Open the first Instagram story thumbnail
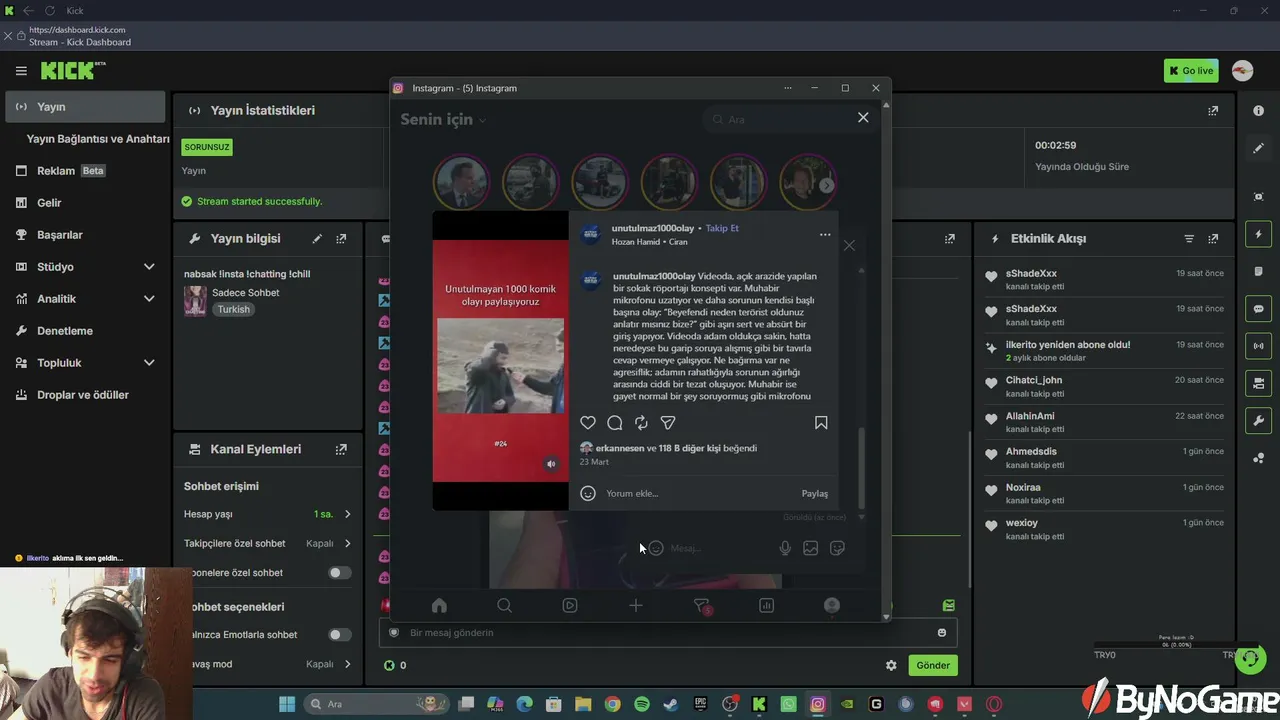Image resolution: width=1280 pixels, height=720 pixels. click(x=461, y=183)
